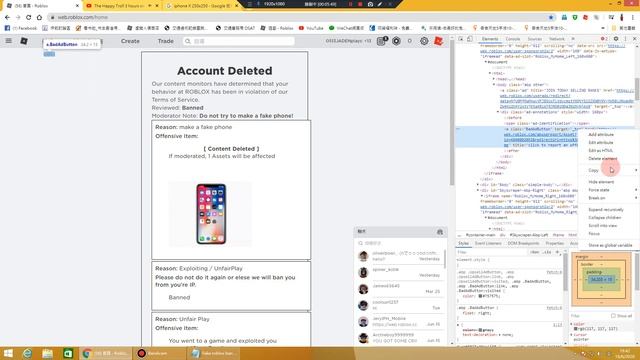Click the Windows Start button
640x360 pixels.
[8, 353]
